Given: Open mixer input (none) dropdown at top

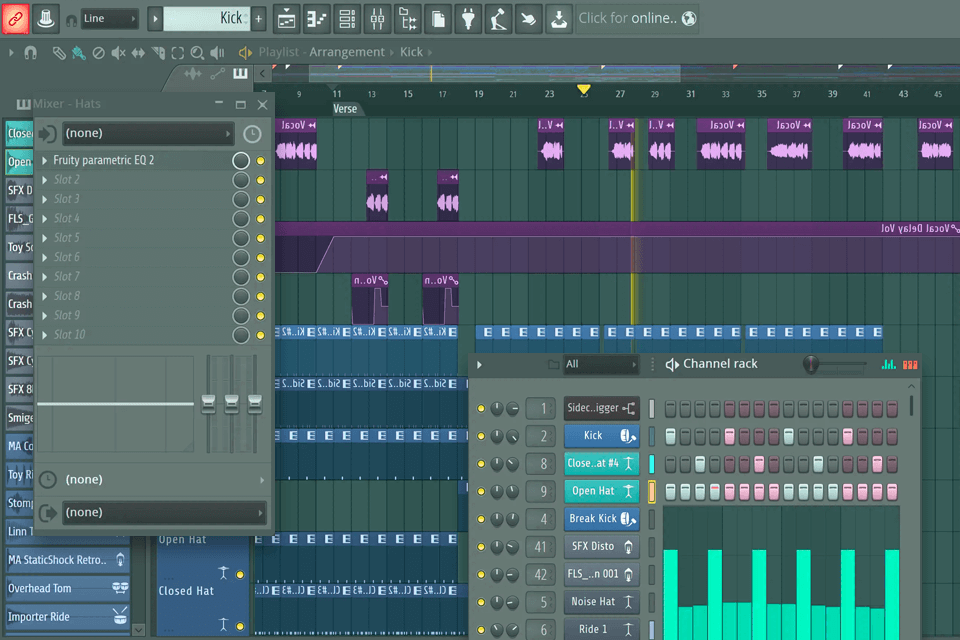Looking at the screenshot, I should pos(148,133).
